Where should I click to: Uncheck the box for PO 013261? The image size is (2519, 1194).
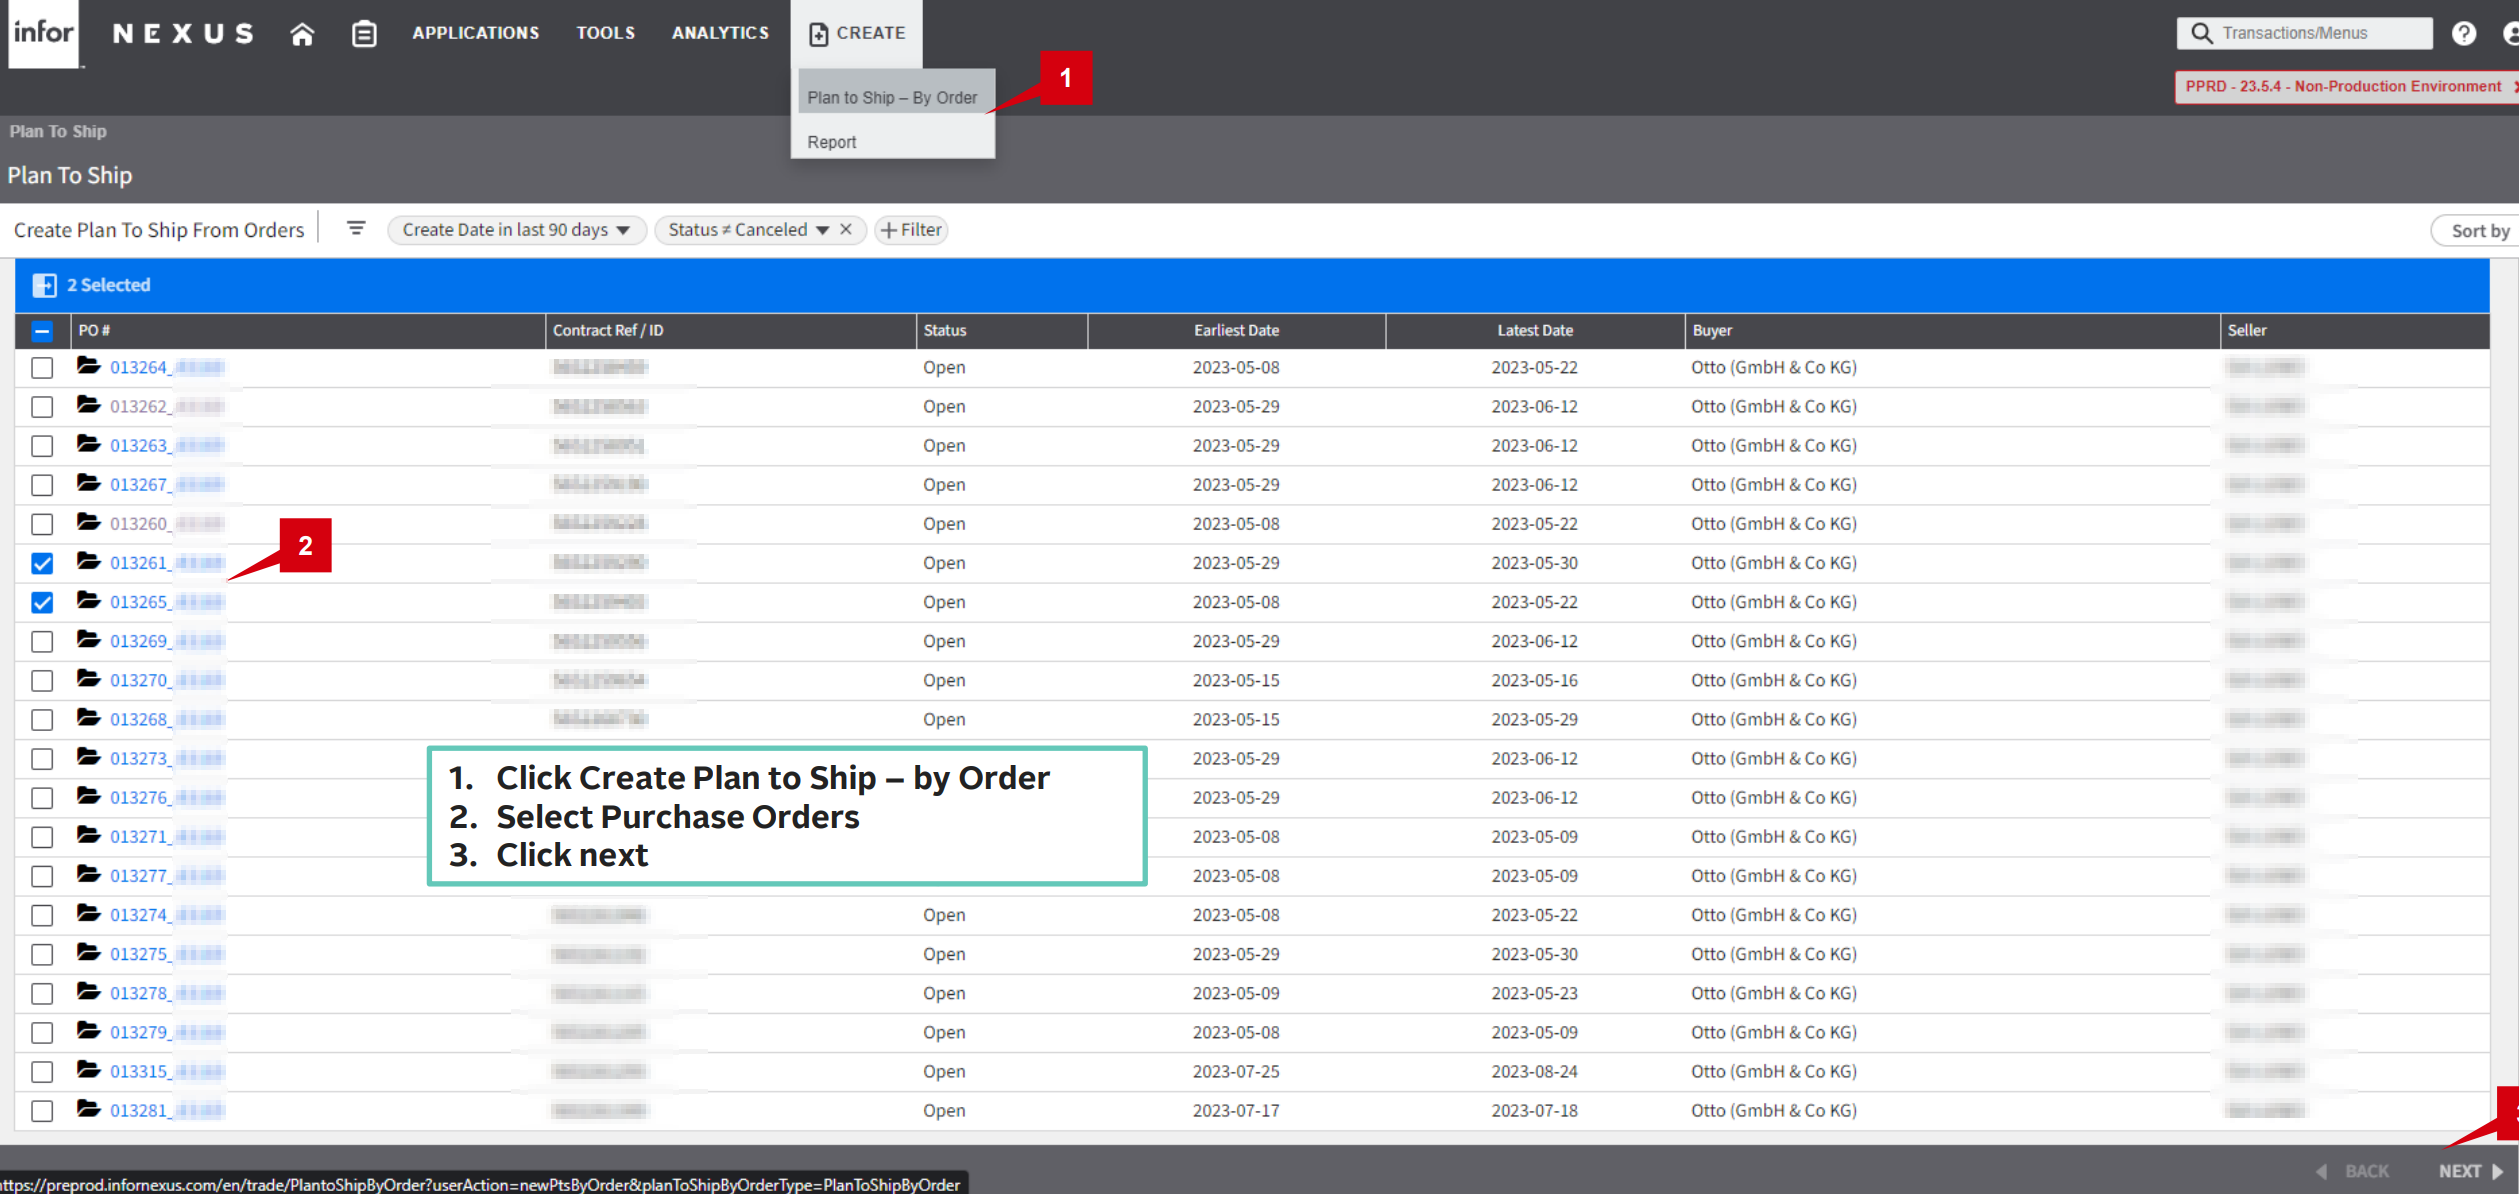pyautogui.click(x=42, y=563)
